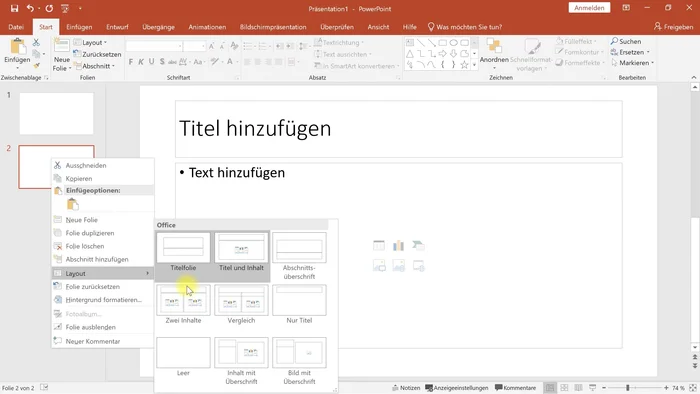The image size is (700, 394).
Task: Select the rectangle shape in the shapes gallery
Action: tap(442, 43)
